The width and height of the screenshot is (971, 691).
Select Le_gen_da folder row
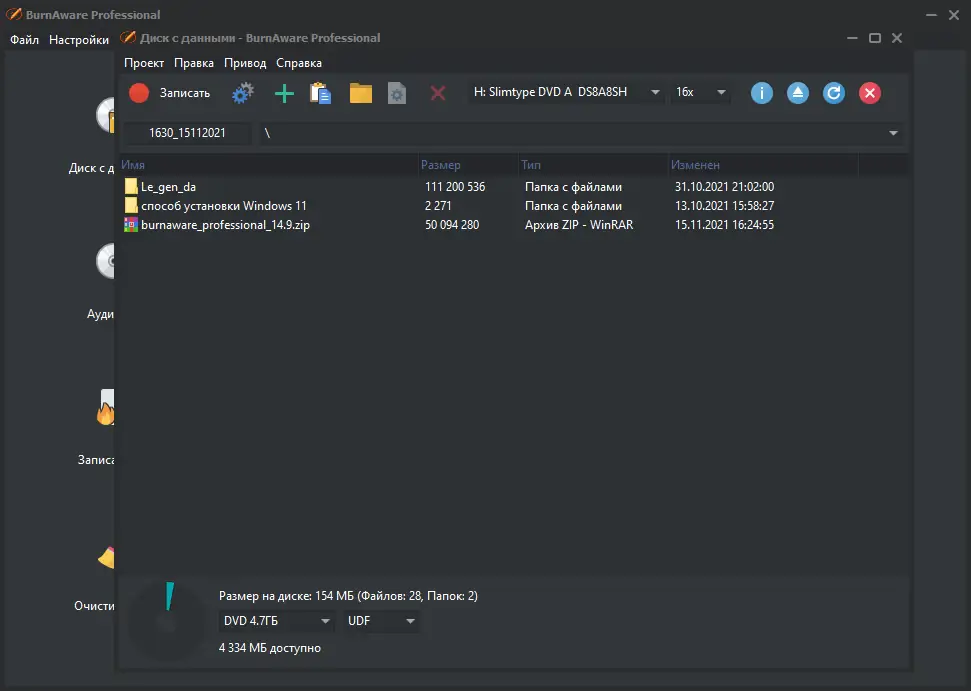coord(514,186)
